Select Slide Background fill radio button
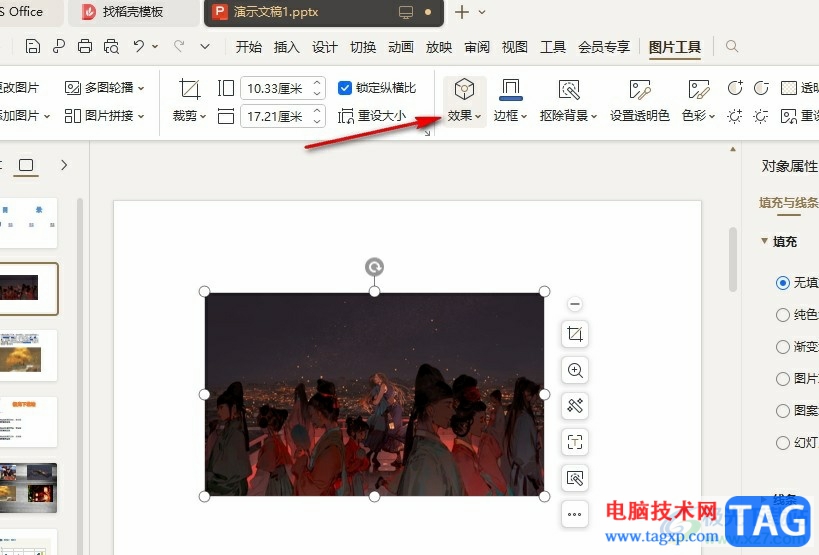This screenshot has height=555, width=819. [x=782, y=443]
